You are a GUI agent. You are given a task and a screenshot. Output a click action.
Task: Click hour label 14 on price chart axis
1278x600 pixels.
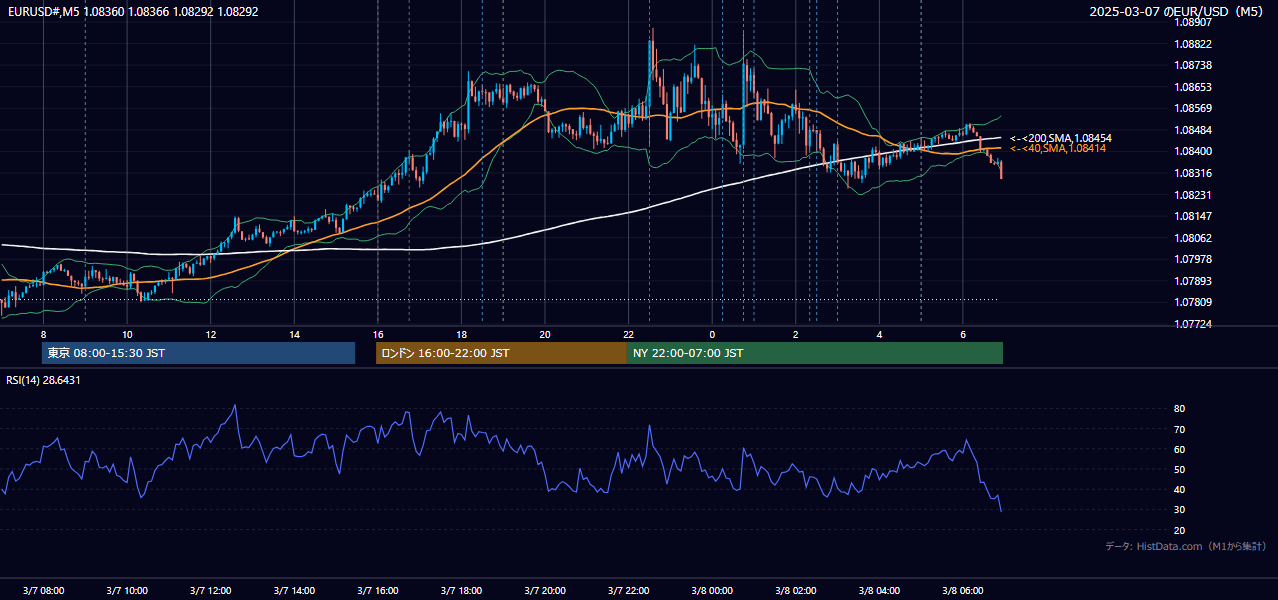[x=294, y=334]
